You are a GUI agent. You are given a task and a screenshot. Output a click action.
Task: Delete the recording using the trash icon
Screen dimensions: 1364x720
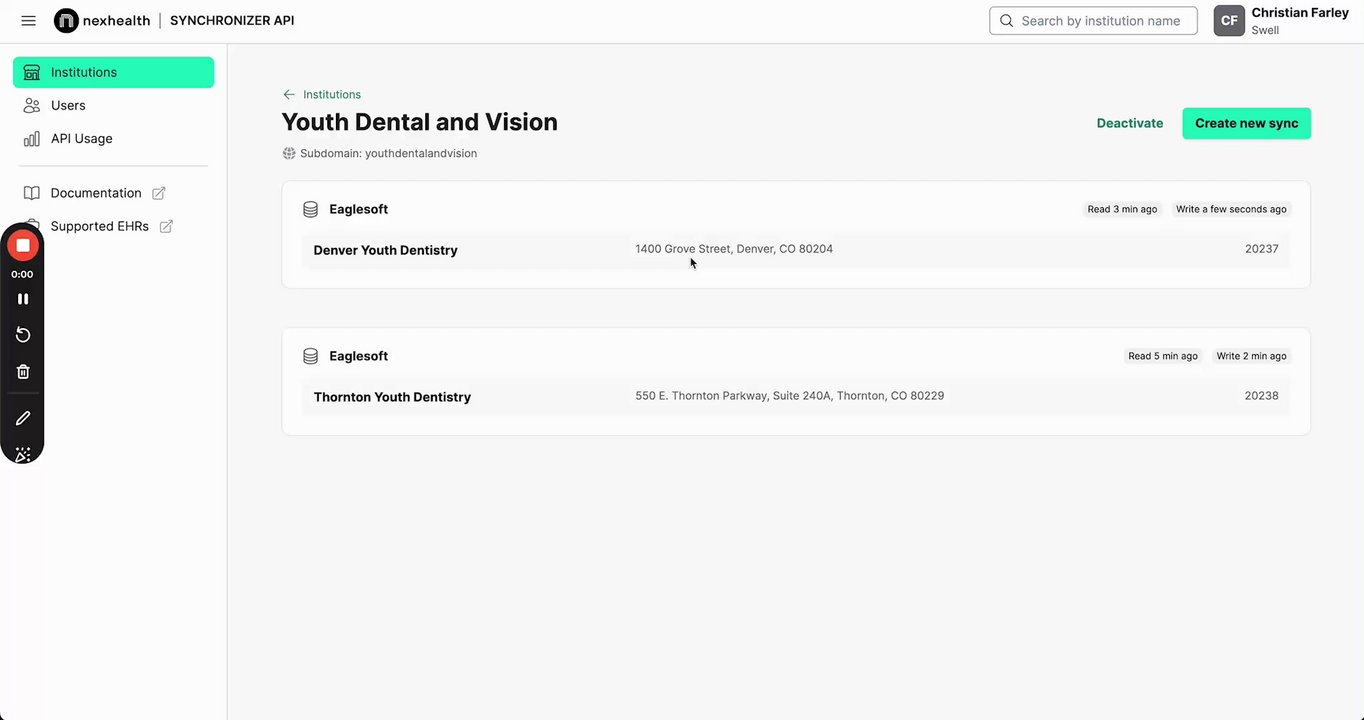pos(23,372)
